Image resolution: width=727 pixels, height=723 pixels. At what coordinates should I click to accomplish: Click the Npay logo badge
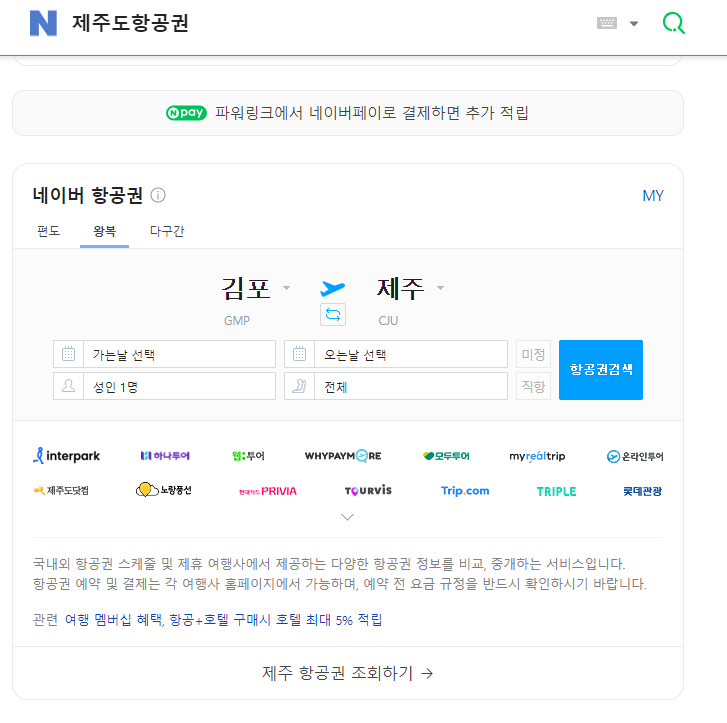(186, 113)
